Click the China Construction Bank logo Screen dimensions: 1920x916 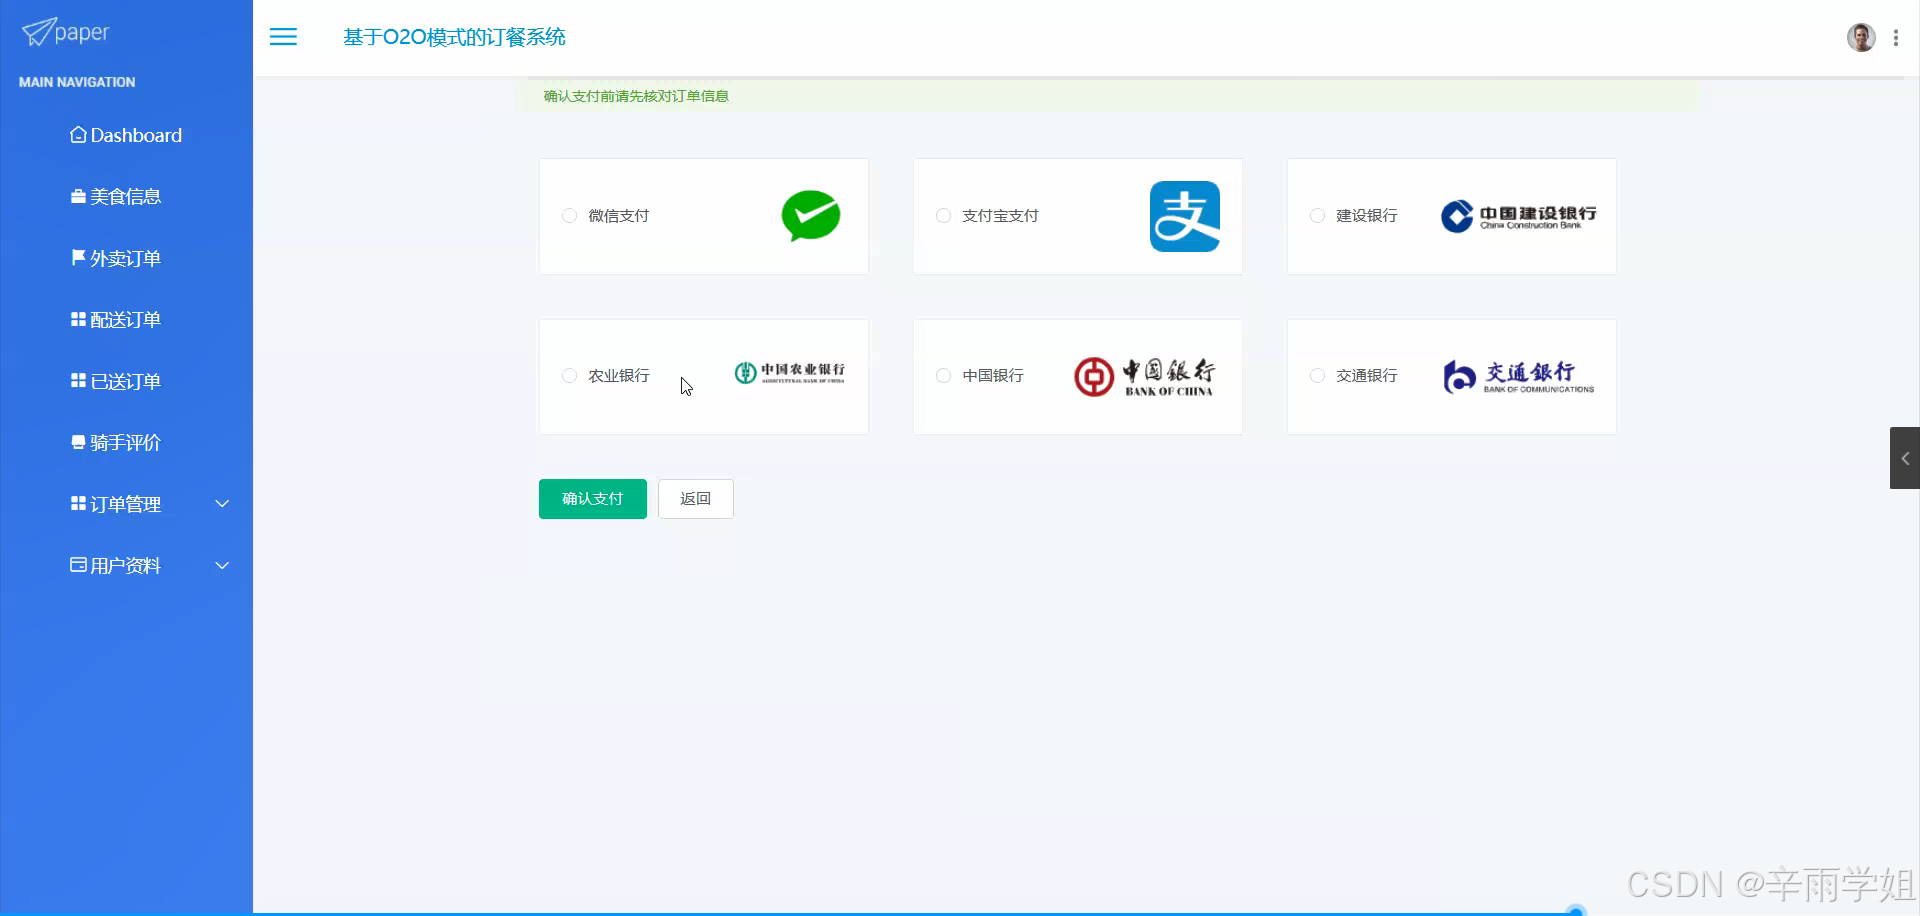[1518, 216]
